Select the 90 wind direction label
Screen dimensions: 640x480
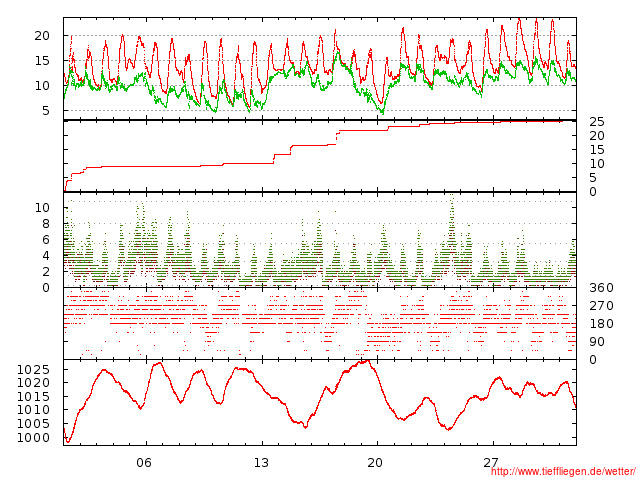pos(597,342)
